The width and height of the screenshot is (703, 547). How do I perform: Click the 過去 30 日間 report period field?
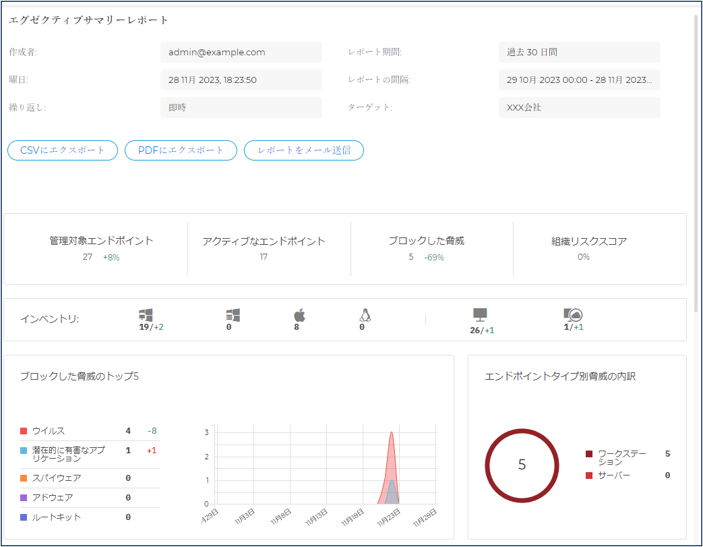tap(579, 52)
